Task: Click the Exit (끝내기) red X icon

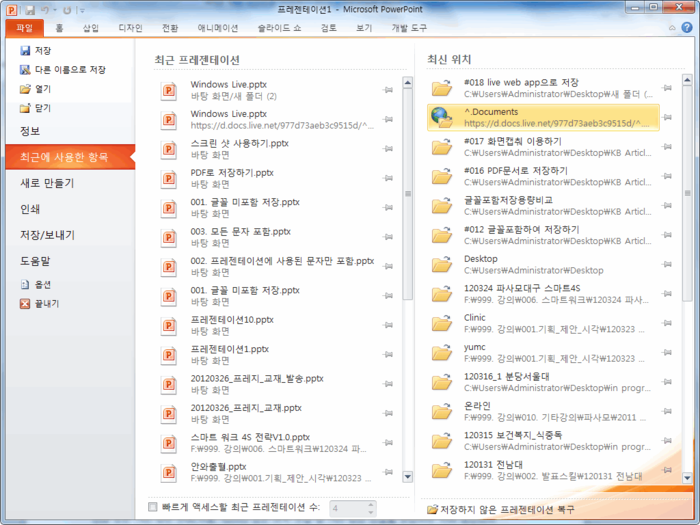Action: click(x=25, y=304)
